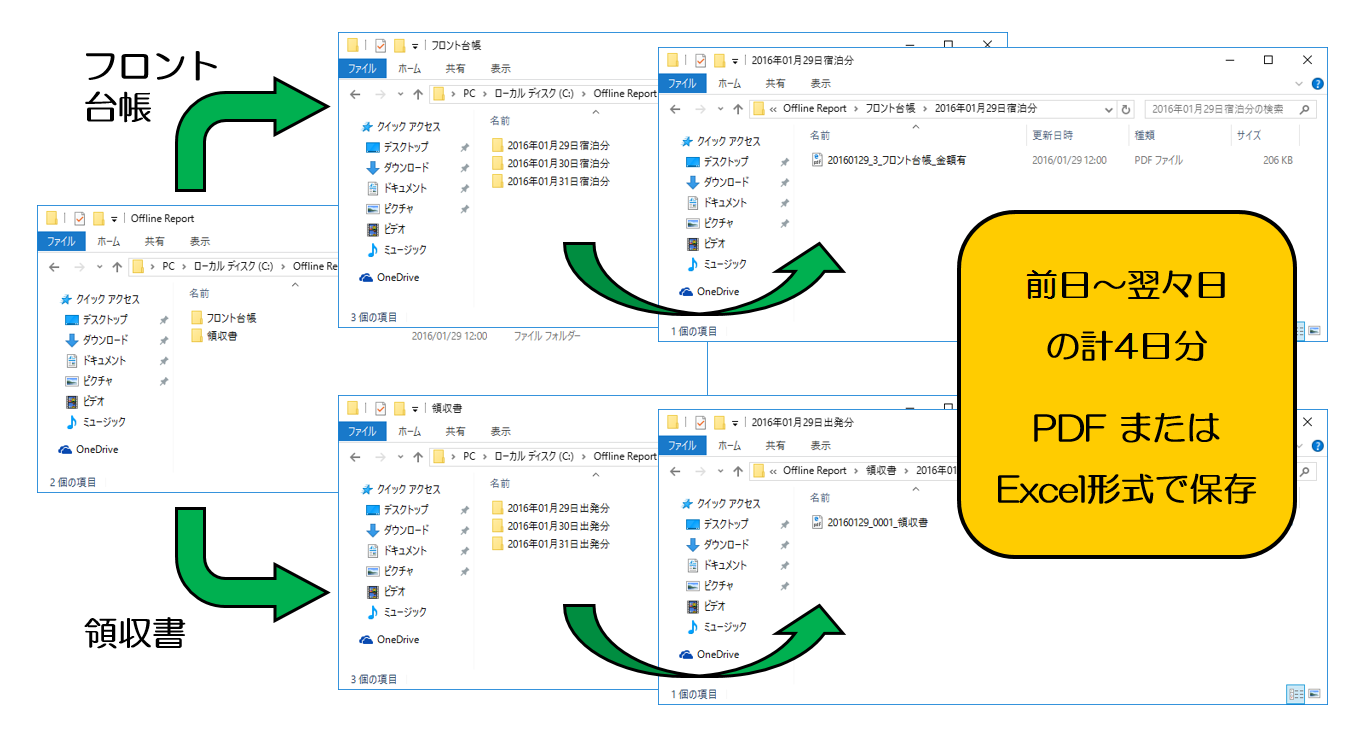This screenshot has width=1345, height=733.
Task: Go forward in the Offline Report window
Action: tap(78, 267)
